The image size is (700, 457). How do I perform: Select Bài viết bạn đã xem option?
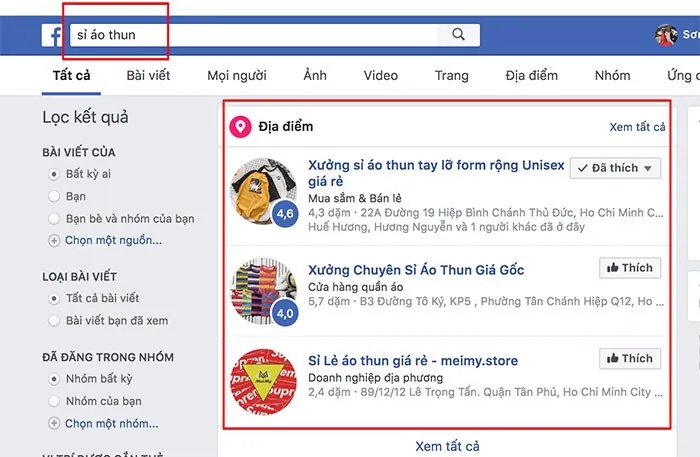54,320
